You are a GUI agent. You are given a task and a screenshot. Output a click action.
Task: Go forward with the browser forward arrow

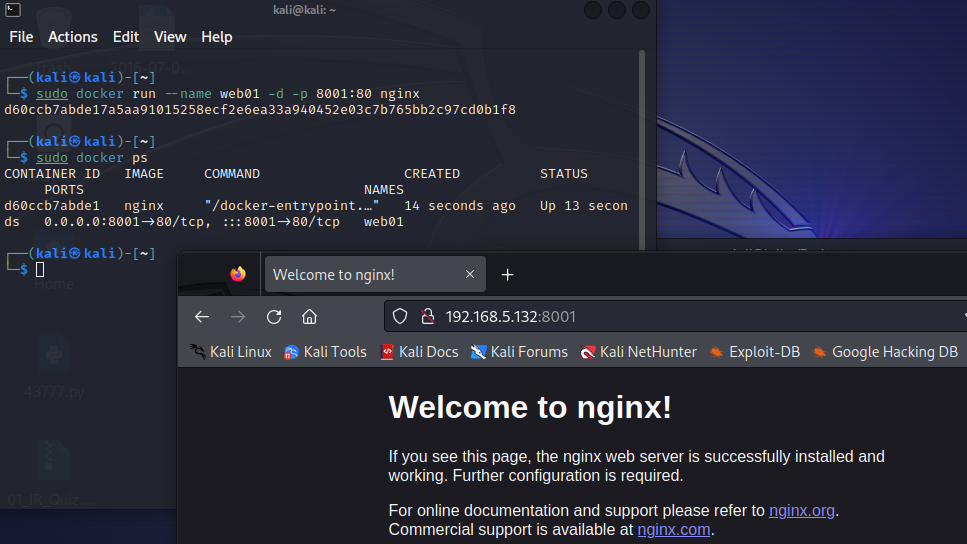[x=238, y=316]
